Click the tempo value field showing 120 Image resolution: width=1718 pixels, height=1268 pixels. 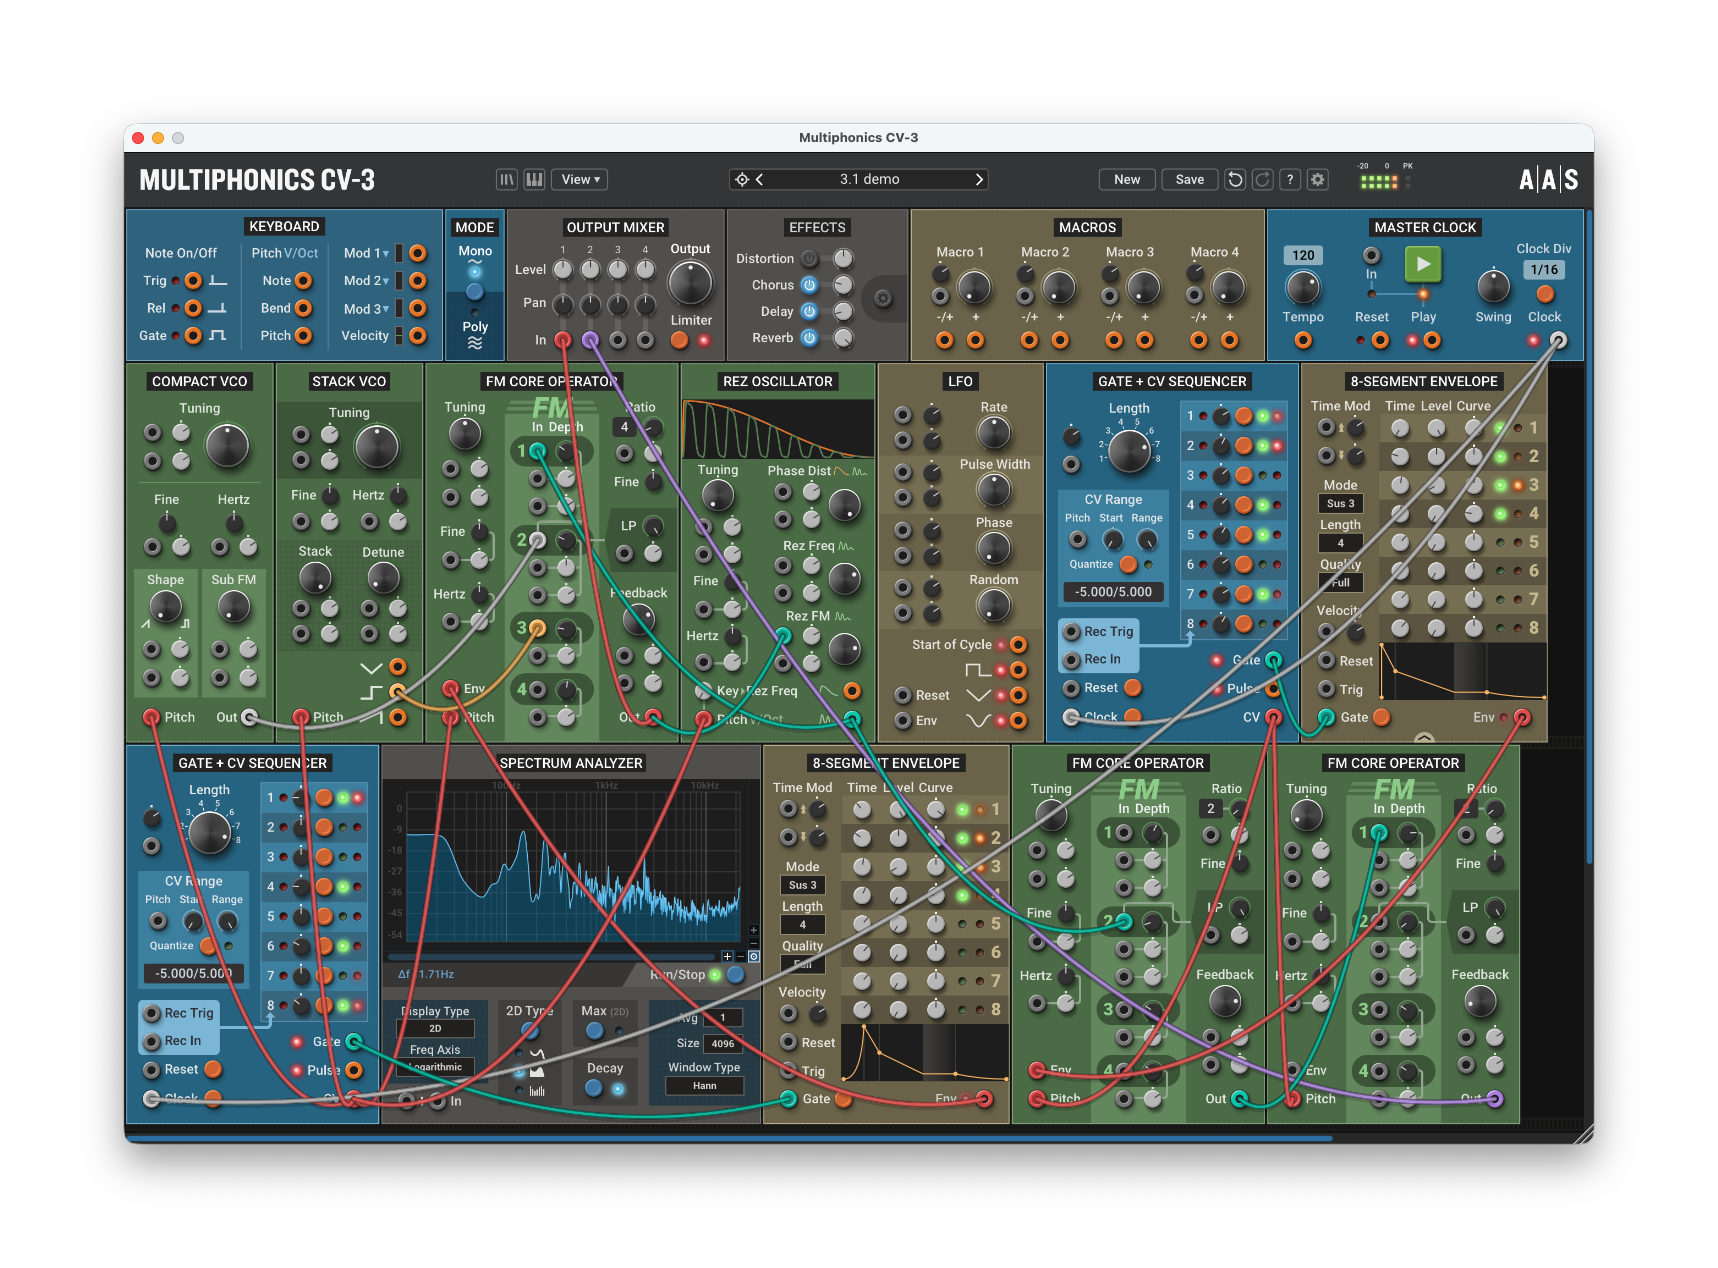tap(1303, 256)
